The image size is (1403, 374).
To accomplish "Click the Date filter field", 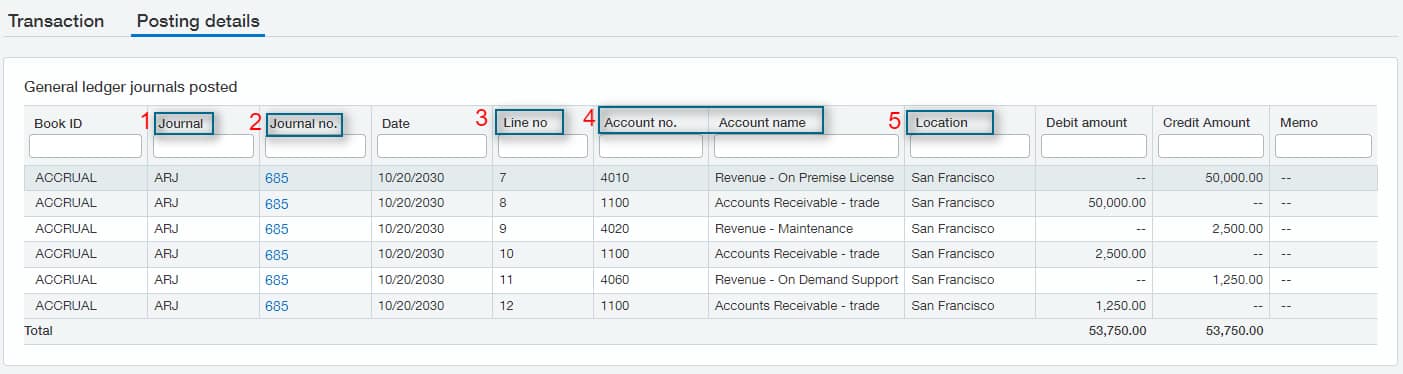I will click(432, 146).
